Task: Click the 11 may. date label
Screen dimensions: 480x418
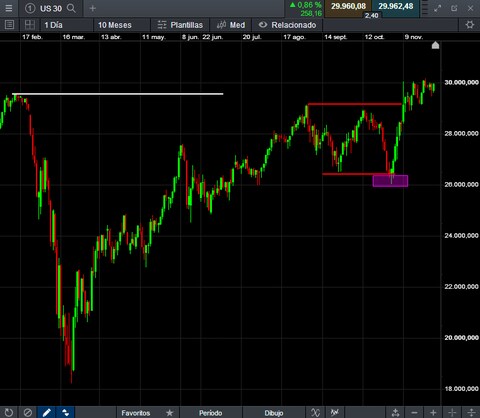Action: pos(154,37)
